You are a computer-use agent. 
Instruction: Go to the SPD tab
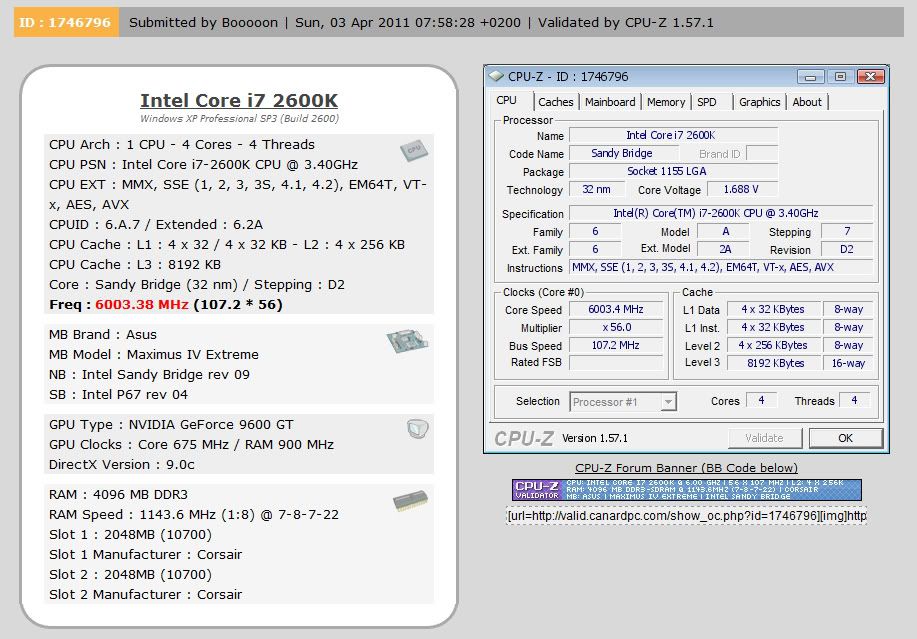[707, 102]
